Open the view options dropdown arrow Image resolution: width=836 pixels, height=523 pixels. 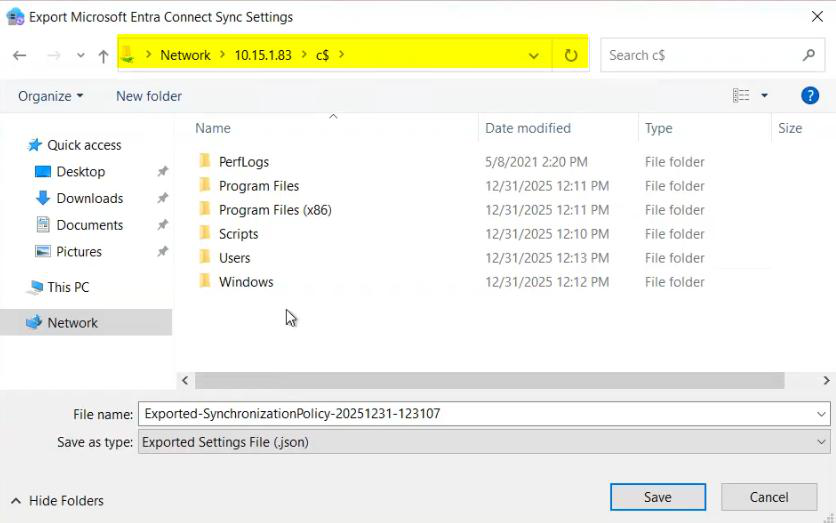pos(764,96)
